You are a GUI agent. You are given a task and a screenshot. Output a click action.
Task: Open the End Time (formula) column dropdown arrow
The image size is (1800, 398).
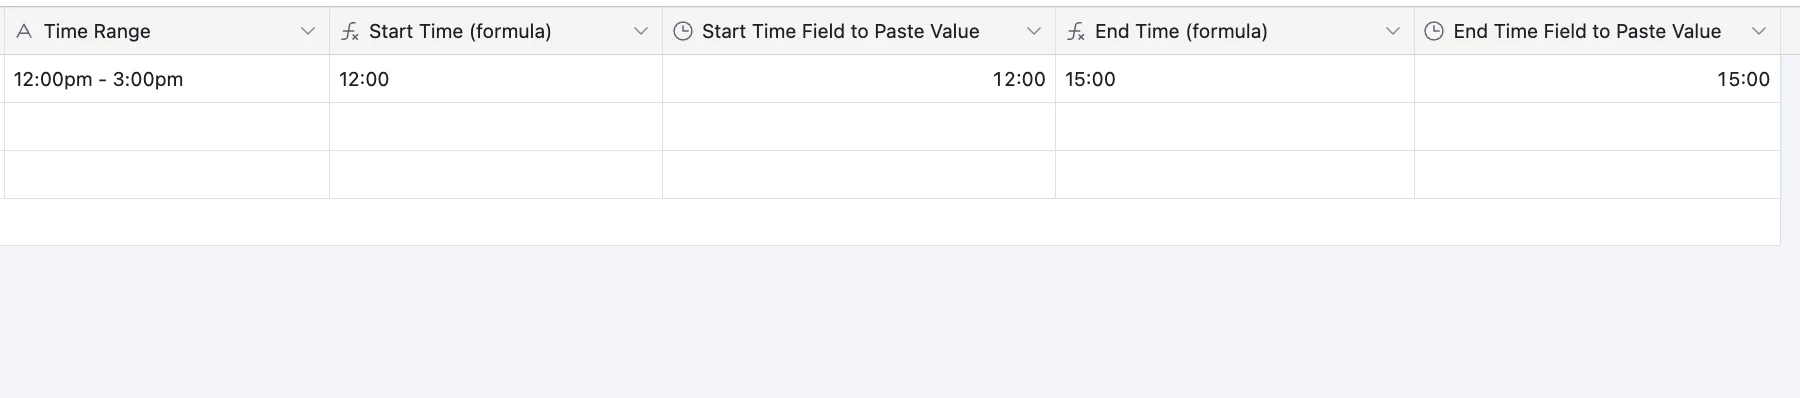point(1393,31)
